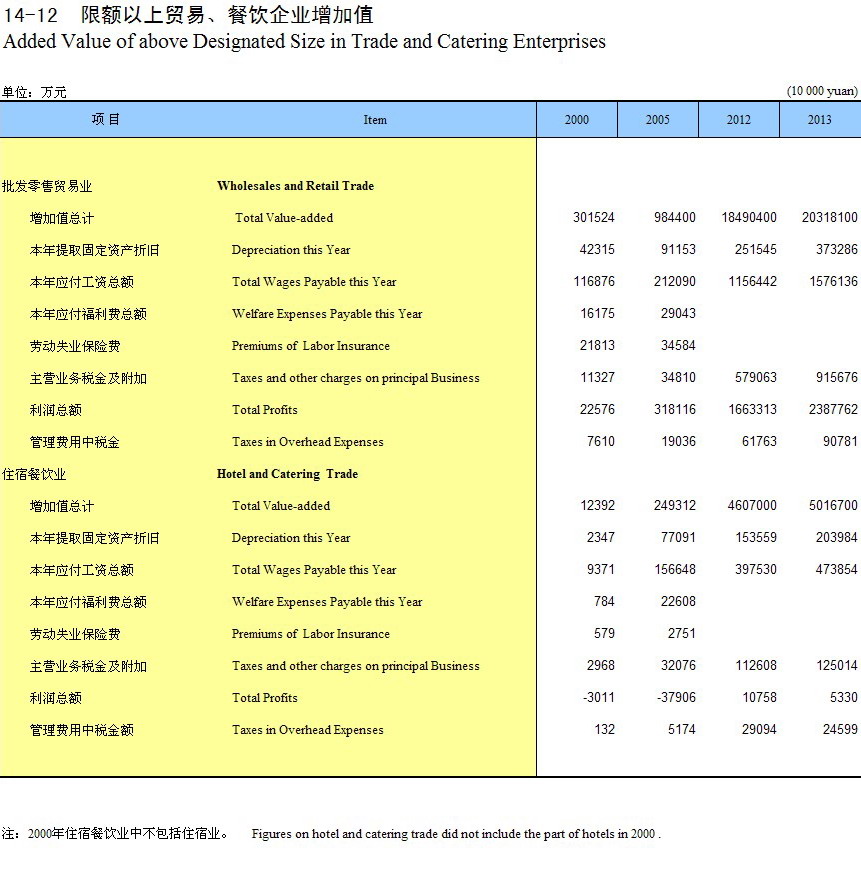
Task: Click value 112608
Action: pos(756,665)
